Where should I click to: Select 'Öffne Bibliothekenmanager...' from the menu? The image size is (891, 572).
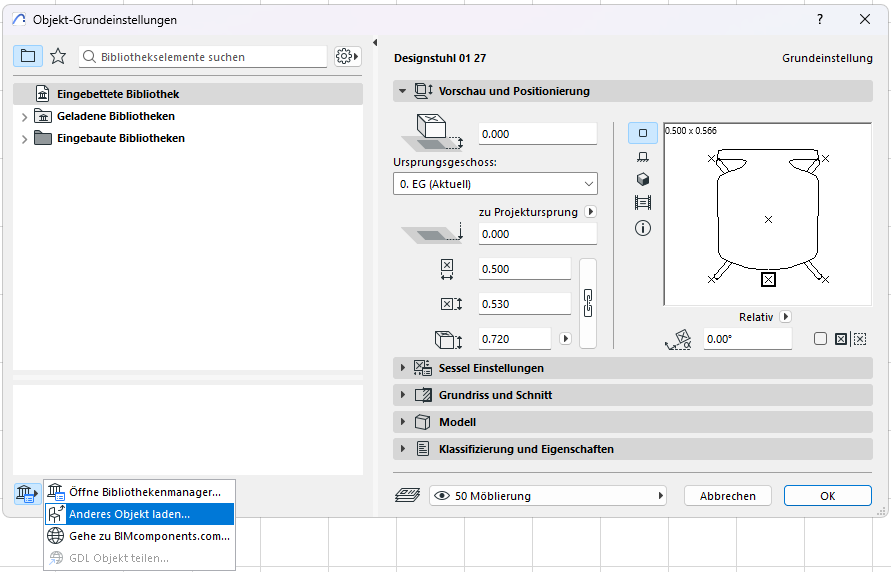pos(144,492)
